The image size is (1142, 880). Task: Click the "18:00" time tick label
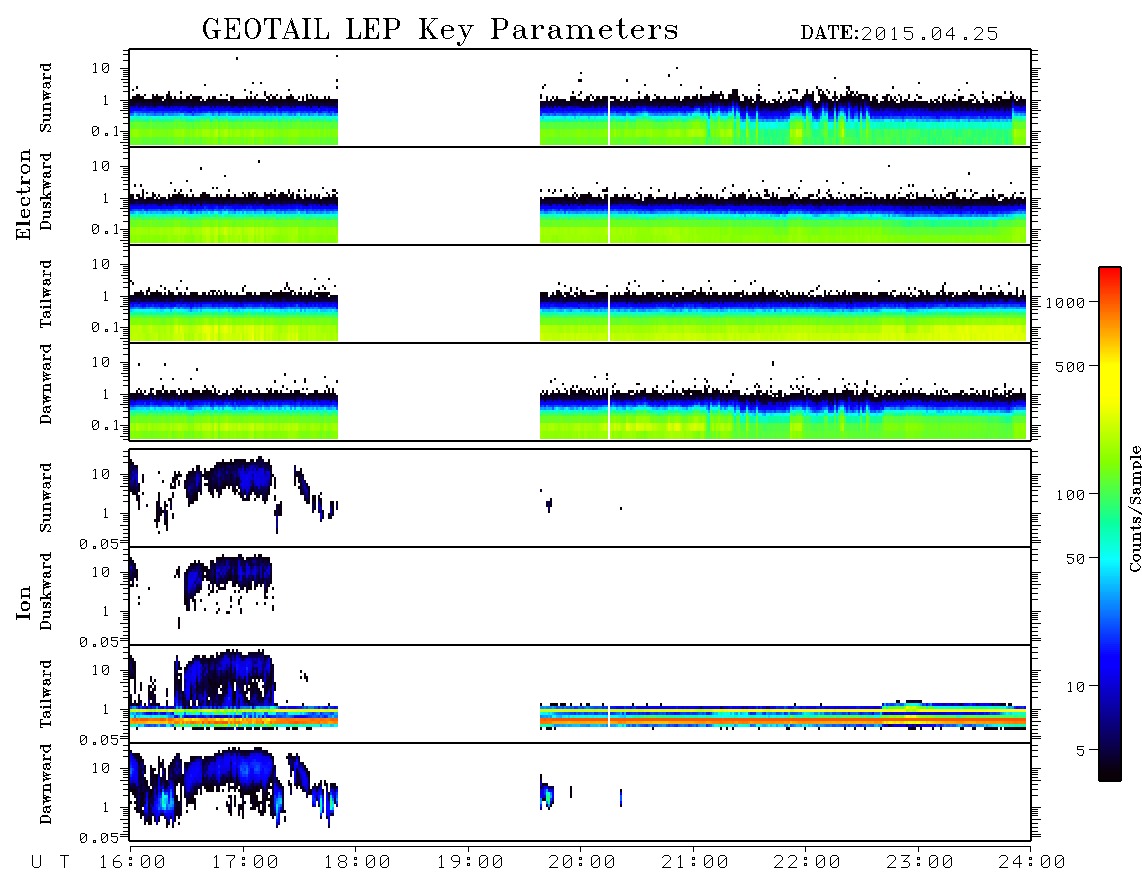[x=358, y=862]
